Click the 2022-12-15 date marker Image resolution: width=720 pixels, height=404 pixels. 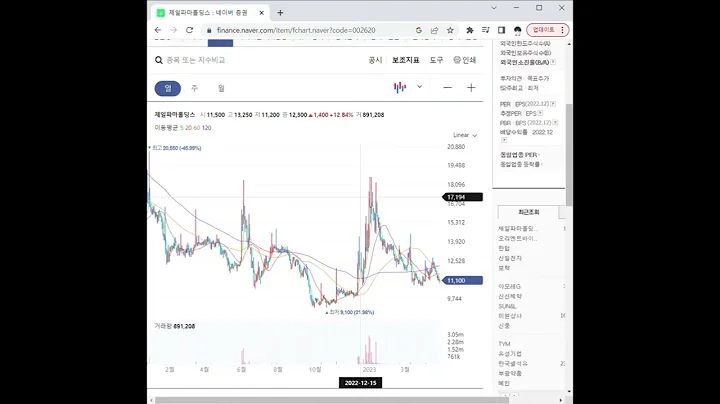pos(360,383)
